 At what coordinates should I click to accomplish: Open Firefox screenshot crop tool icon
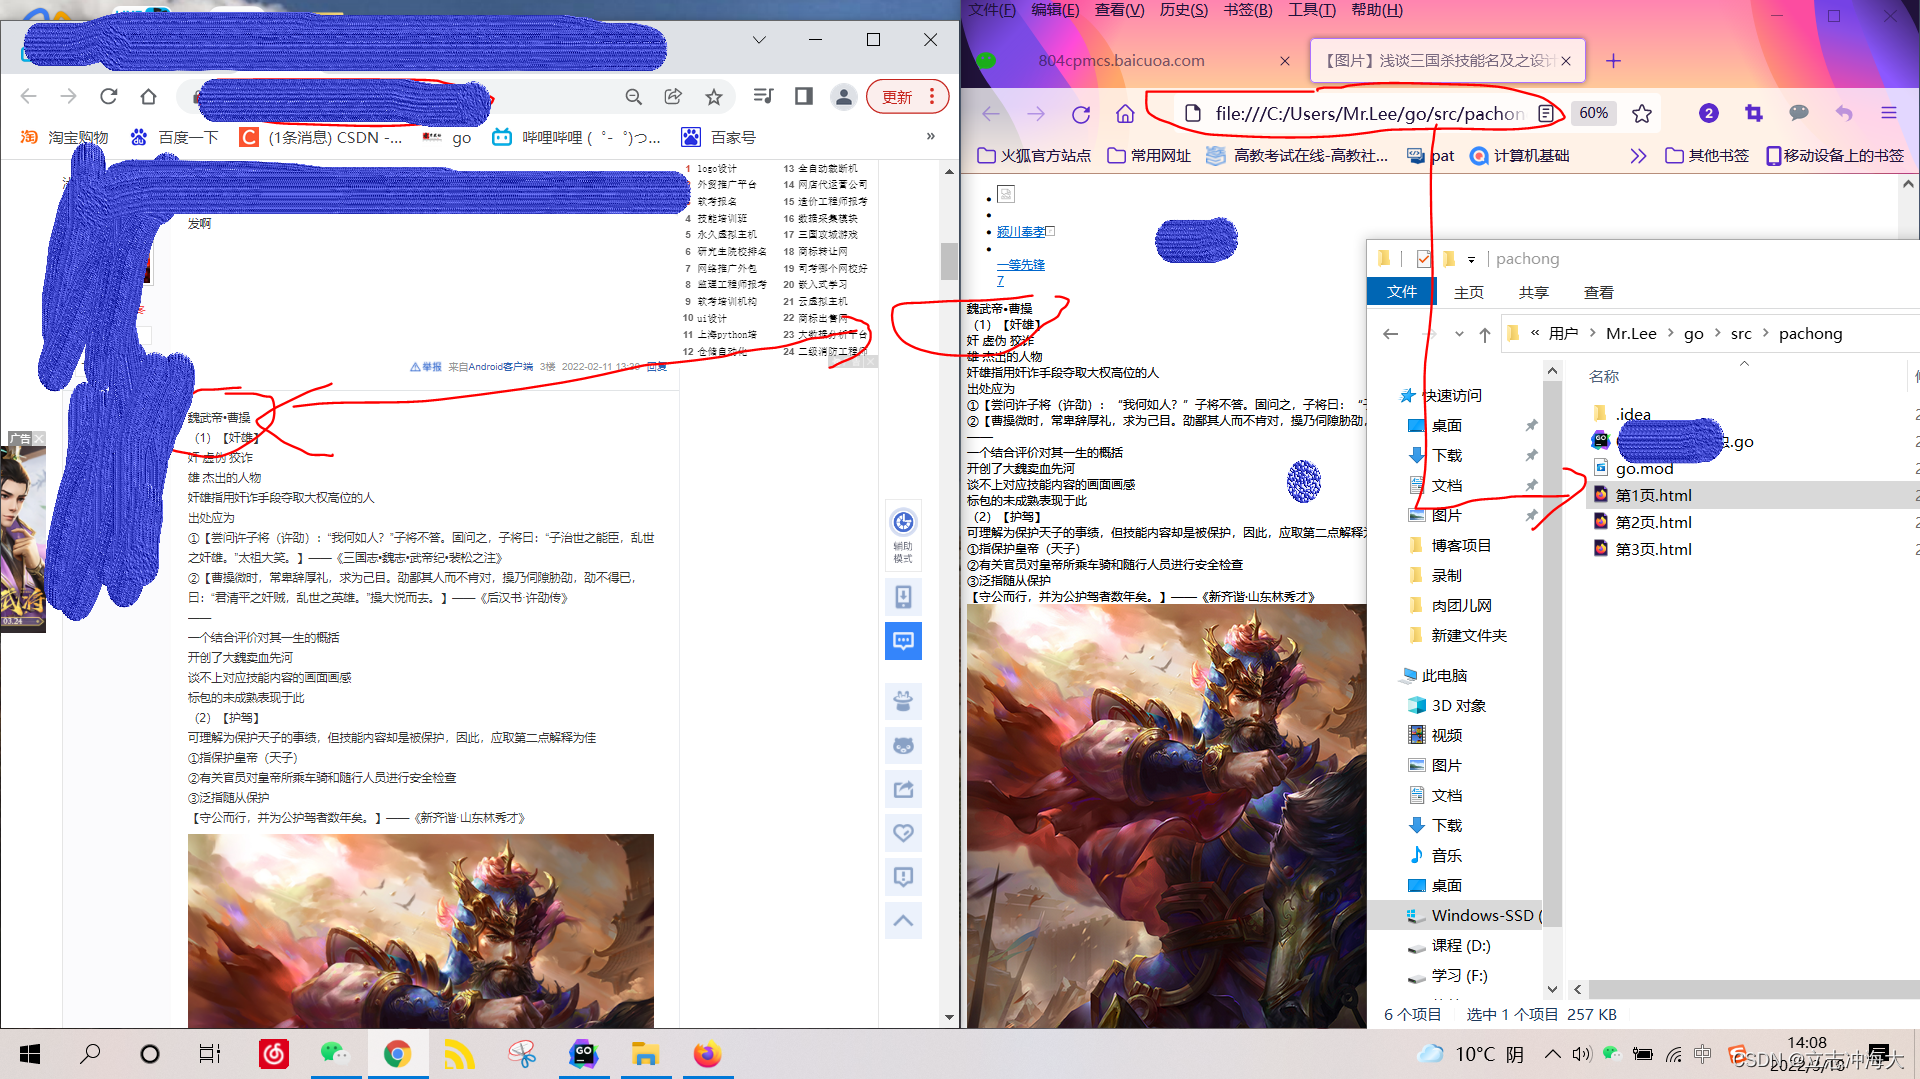click(1754, 113)
